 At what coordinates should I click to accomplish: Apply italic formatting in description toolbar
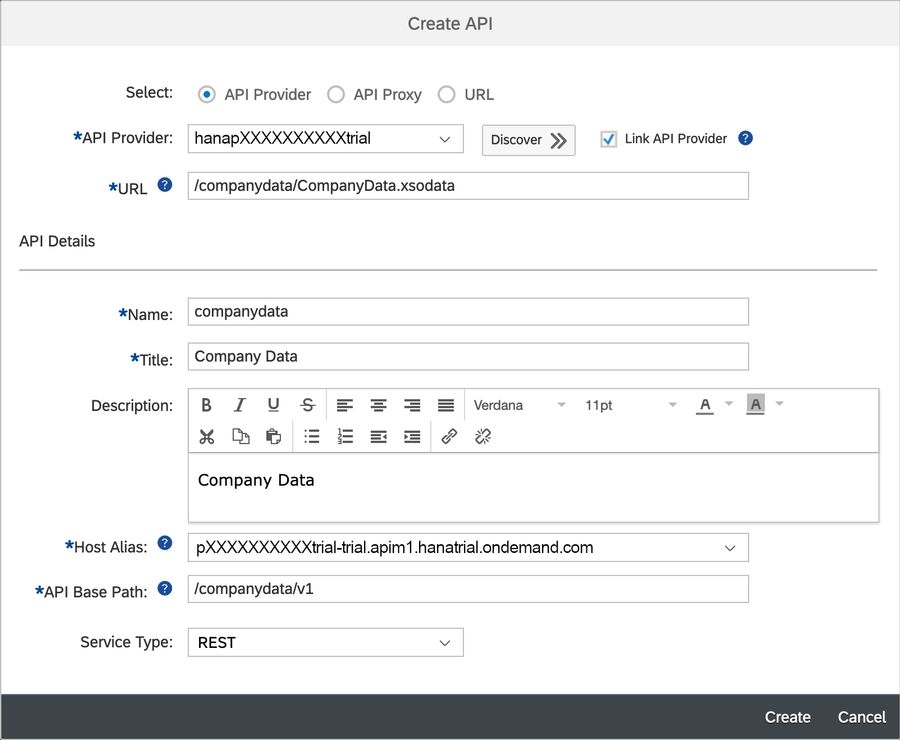[x=240, y=405]
